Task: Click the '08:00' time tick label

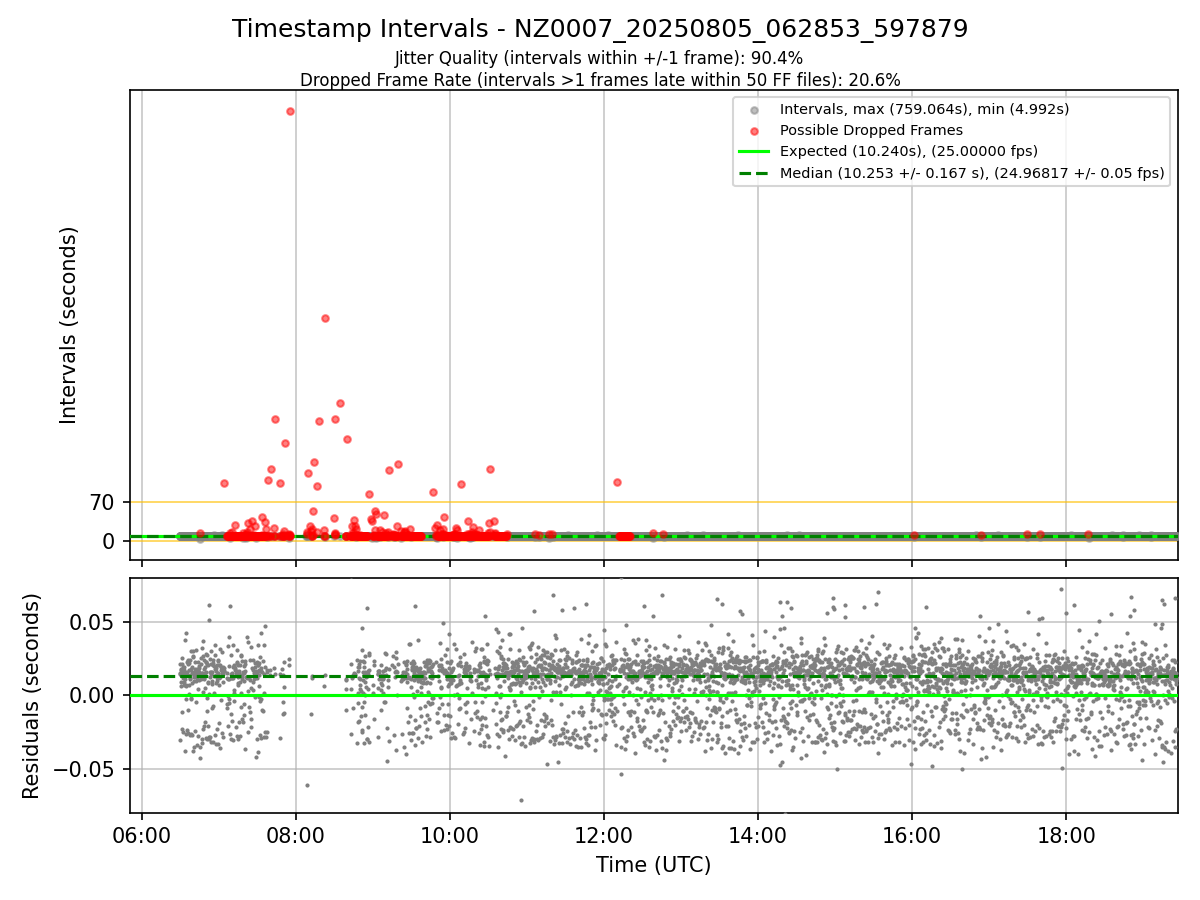Action: click(296, 835)
